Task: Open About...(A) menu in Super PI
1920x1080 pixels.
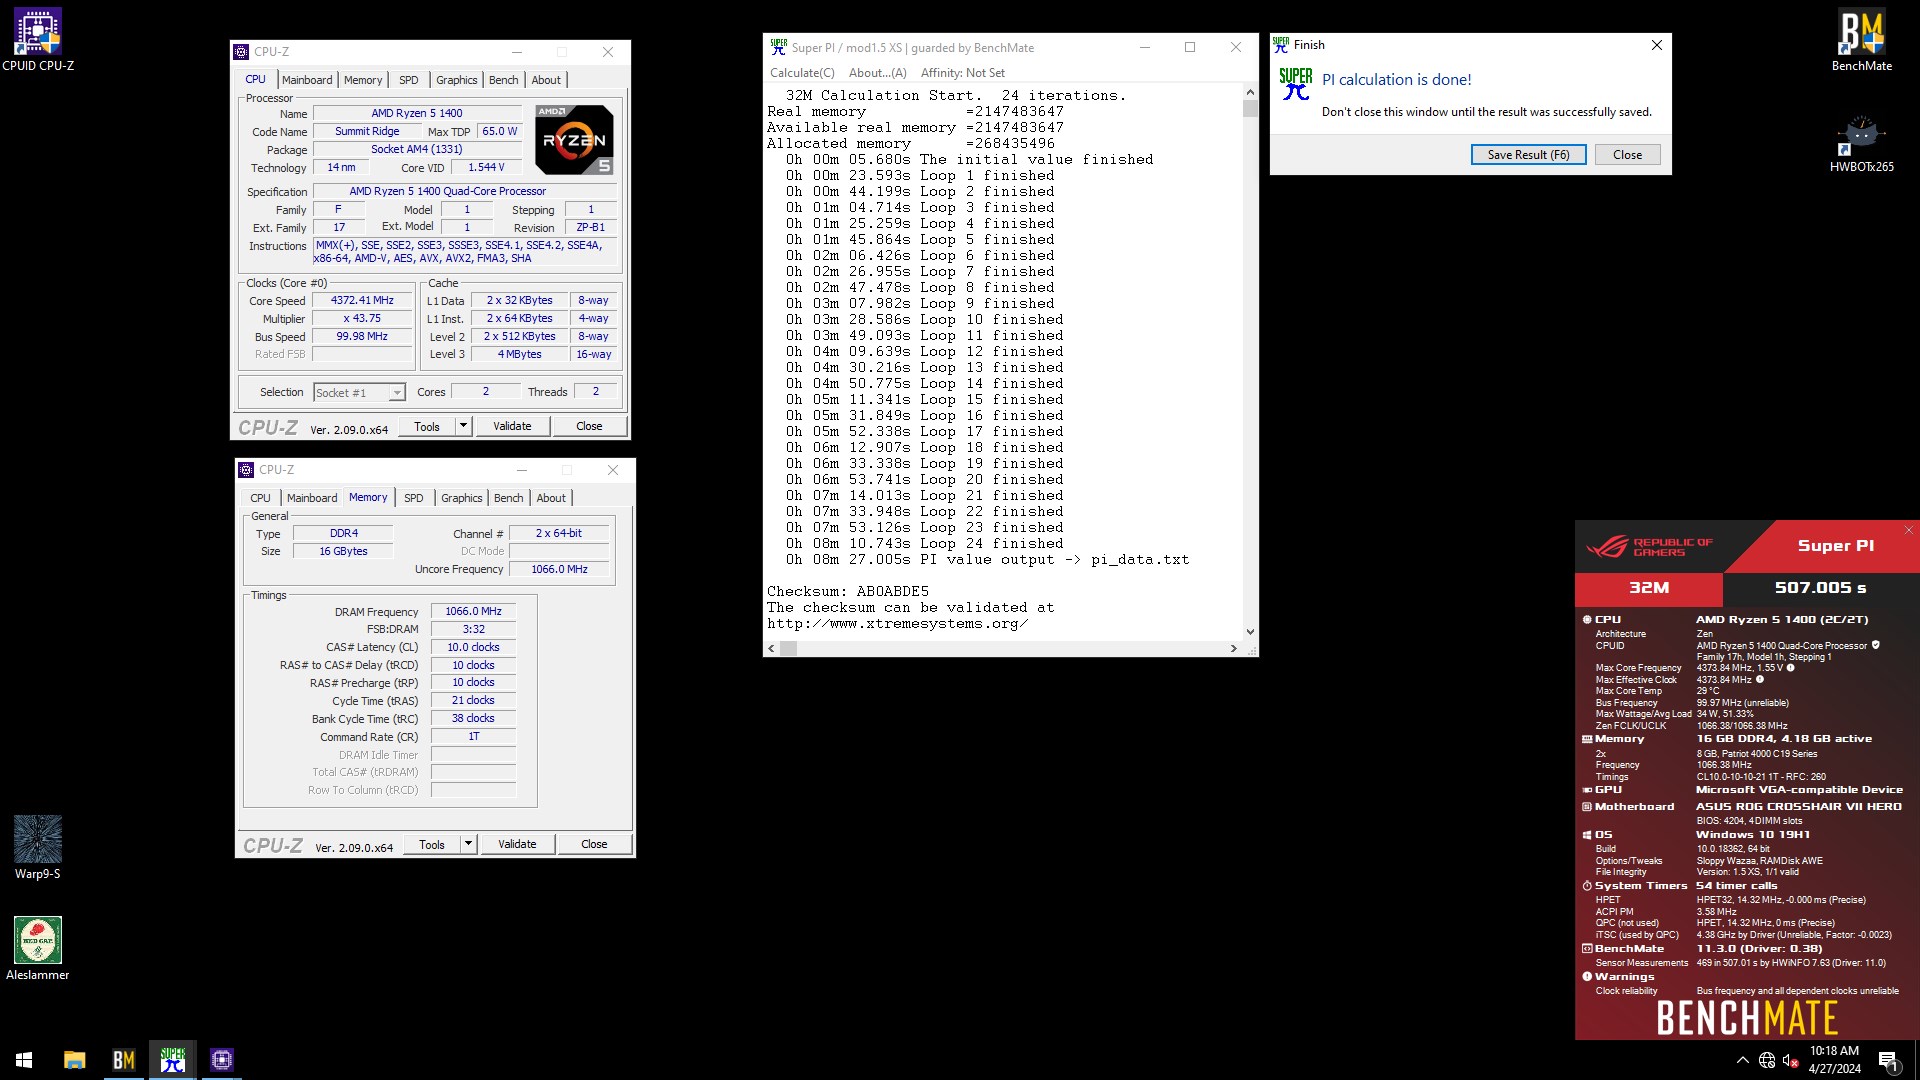Action: [x=878, y=73]
